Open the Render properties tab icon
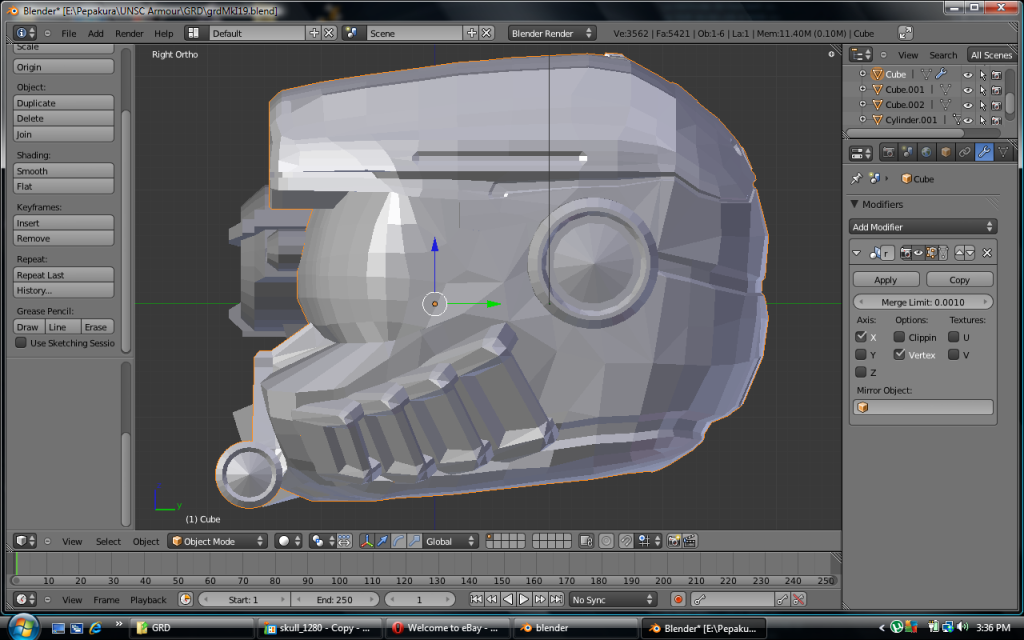 tap(888, 153)
